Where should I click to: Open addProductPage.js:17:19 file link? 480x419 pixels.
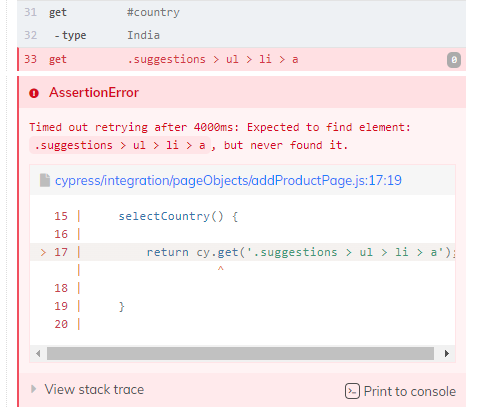[x=228, y=180]
